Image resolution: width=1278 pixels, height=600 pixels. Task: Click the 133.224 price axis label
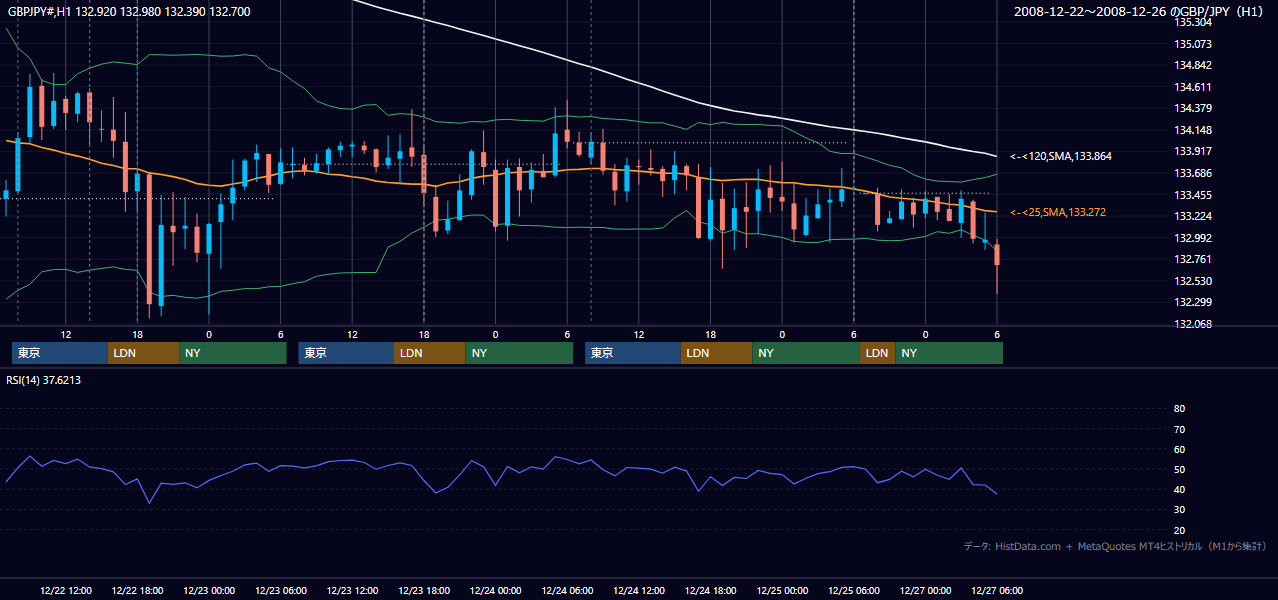[x=1193, y=216]
